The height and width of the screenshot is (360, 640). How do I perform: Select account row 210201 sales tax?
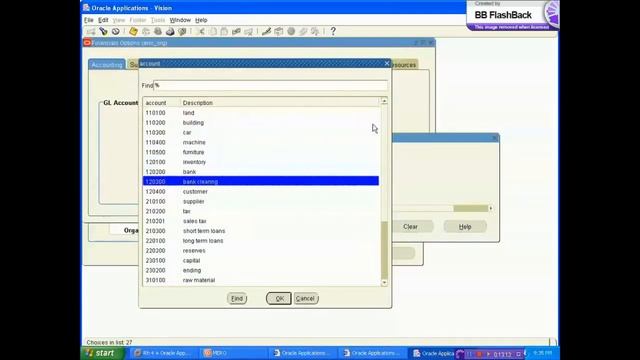point(261,221)
